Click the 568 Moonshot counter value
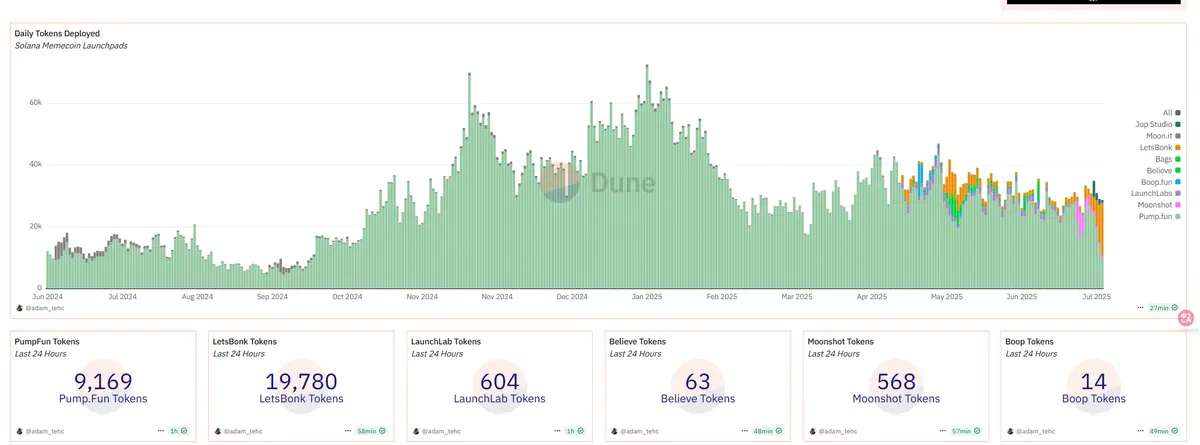Viewport: 1200px width, 445px height. (x=895, y=381)
